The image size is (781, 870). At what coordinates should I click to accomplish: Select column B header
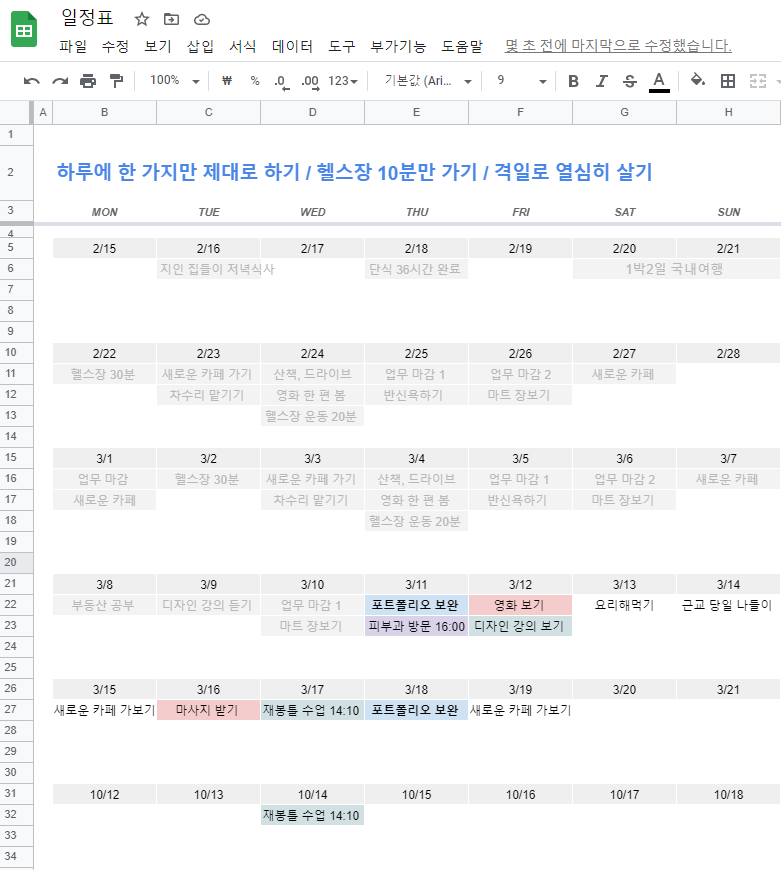coord(104,113)
